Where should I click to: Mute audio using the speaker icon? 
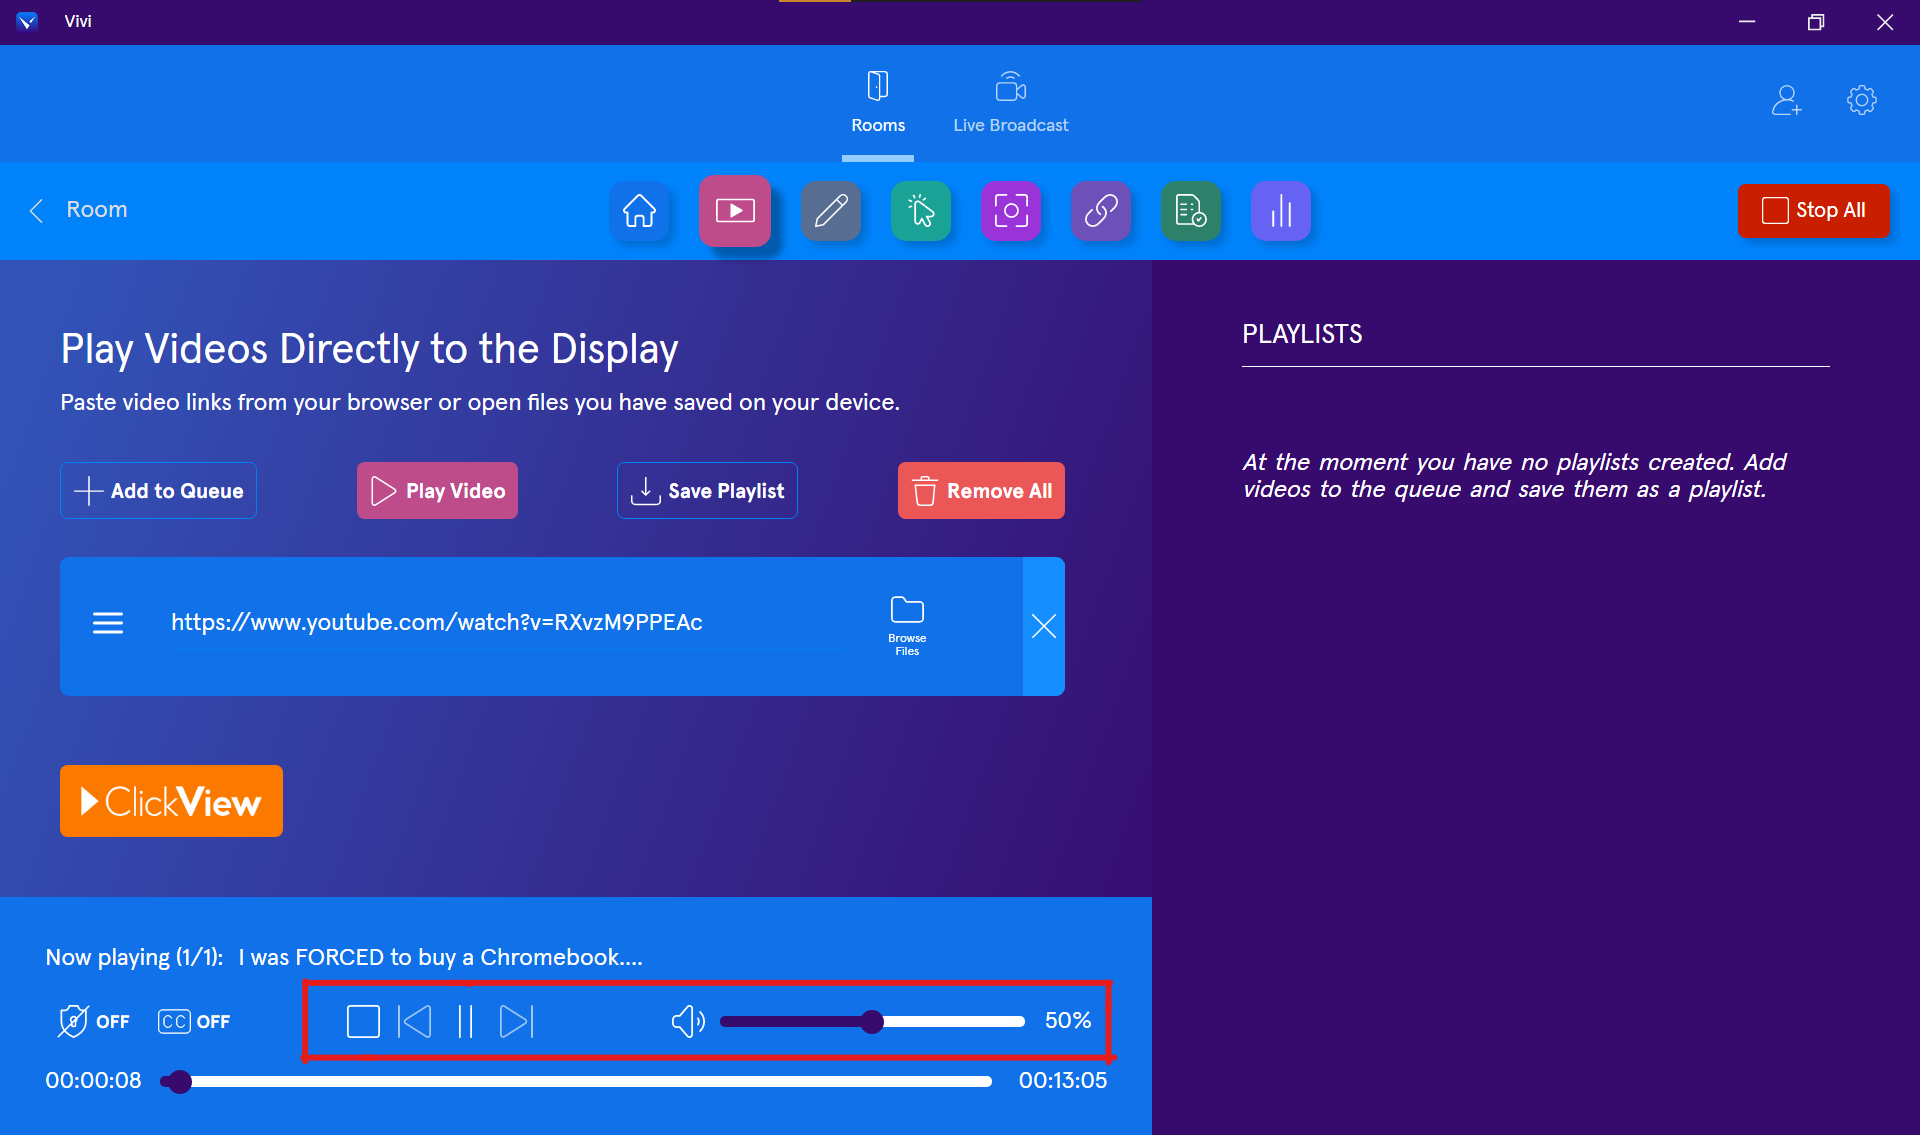[x=687, y=1021]
